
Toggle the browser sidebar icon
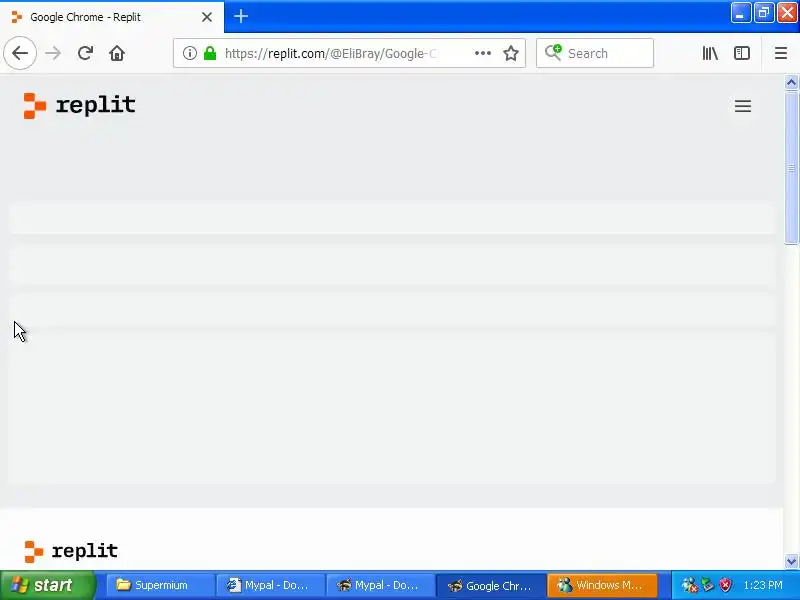pos(742,53)
